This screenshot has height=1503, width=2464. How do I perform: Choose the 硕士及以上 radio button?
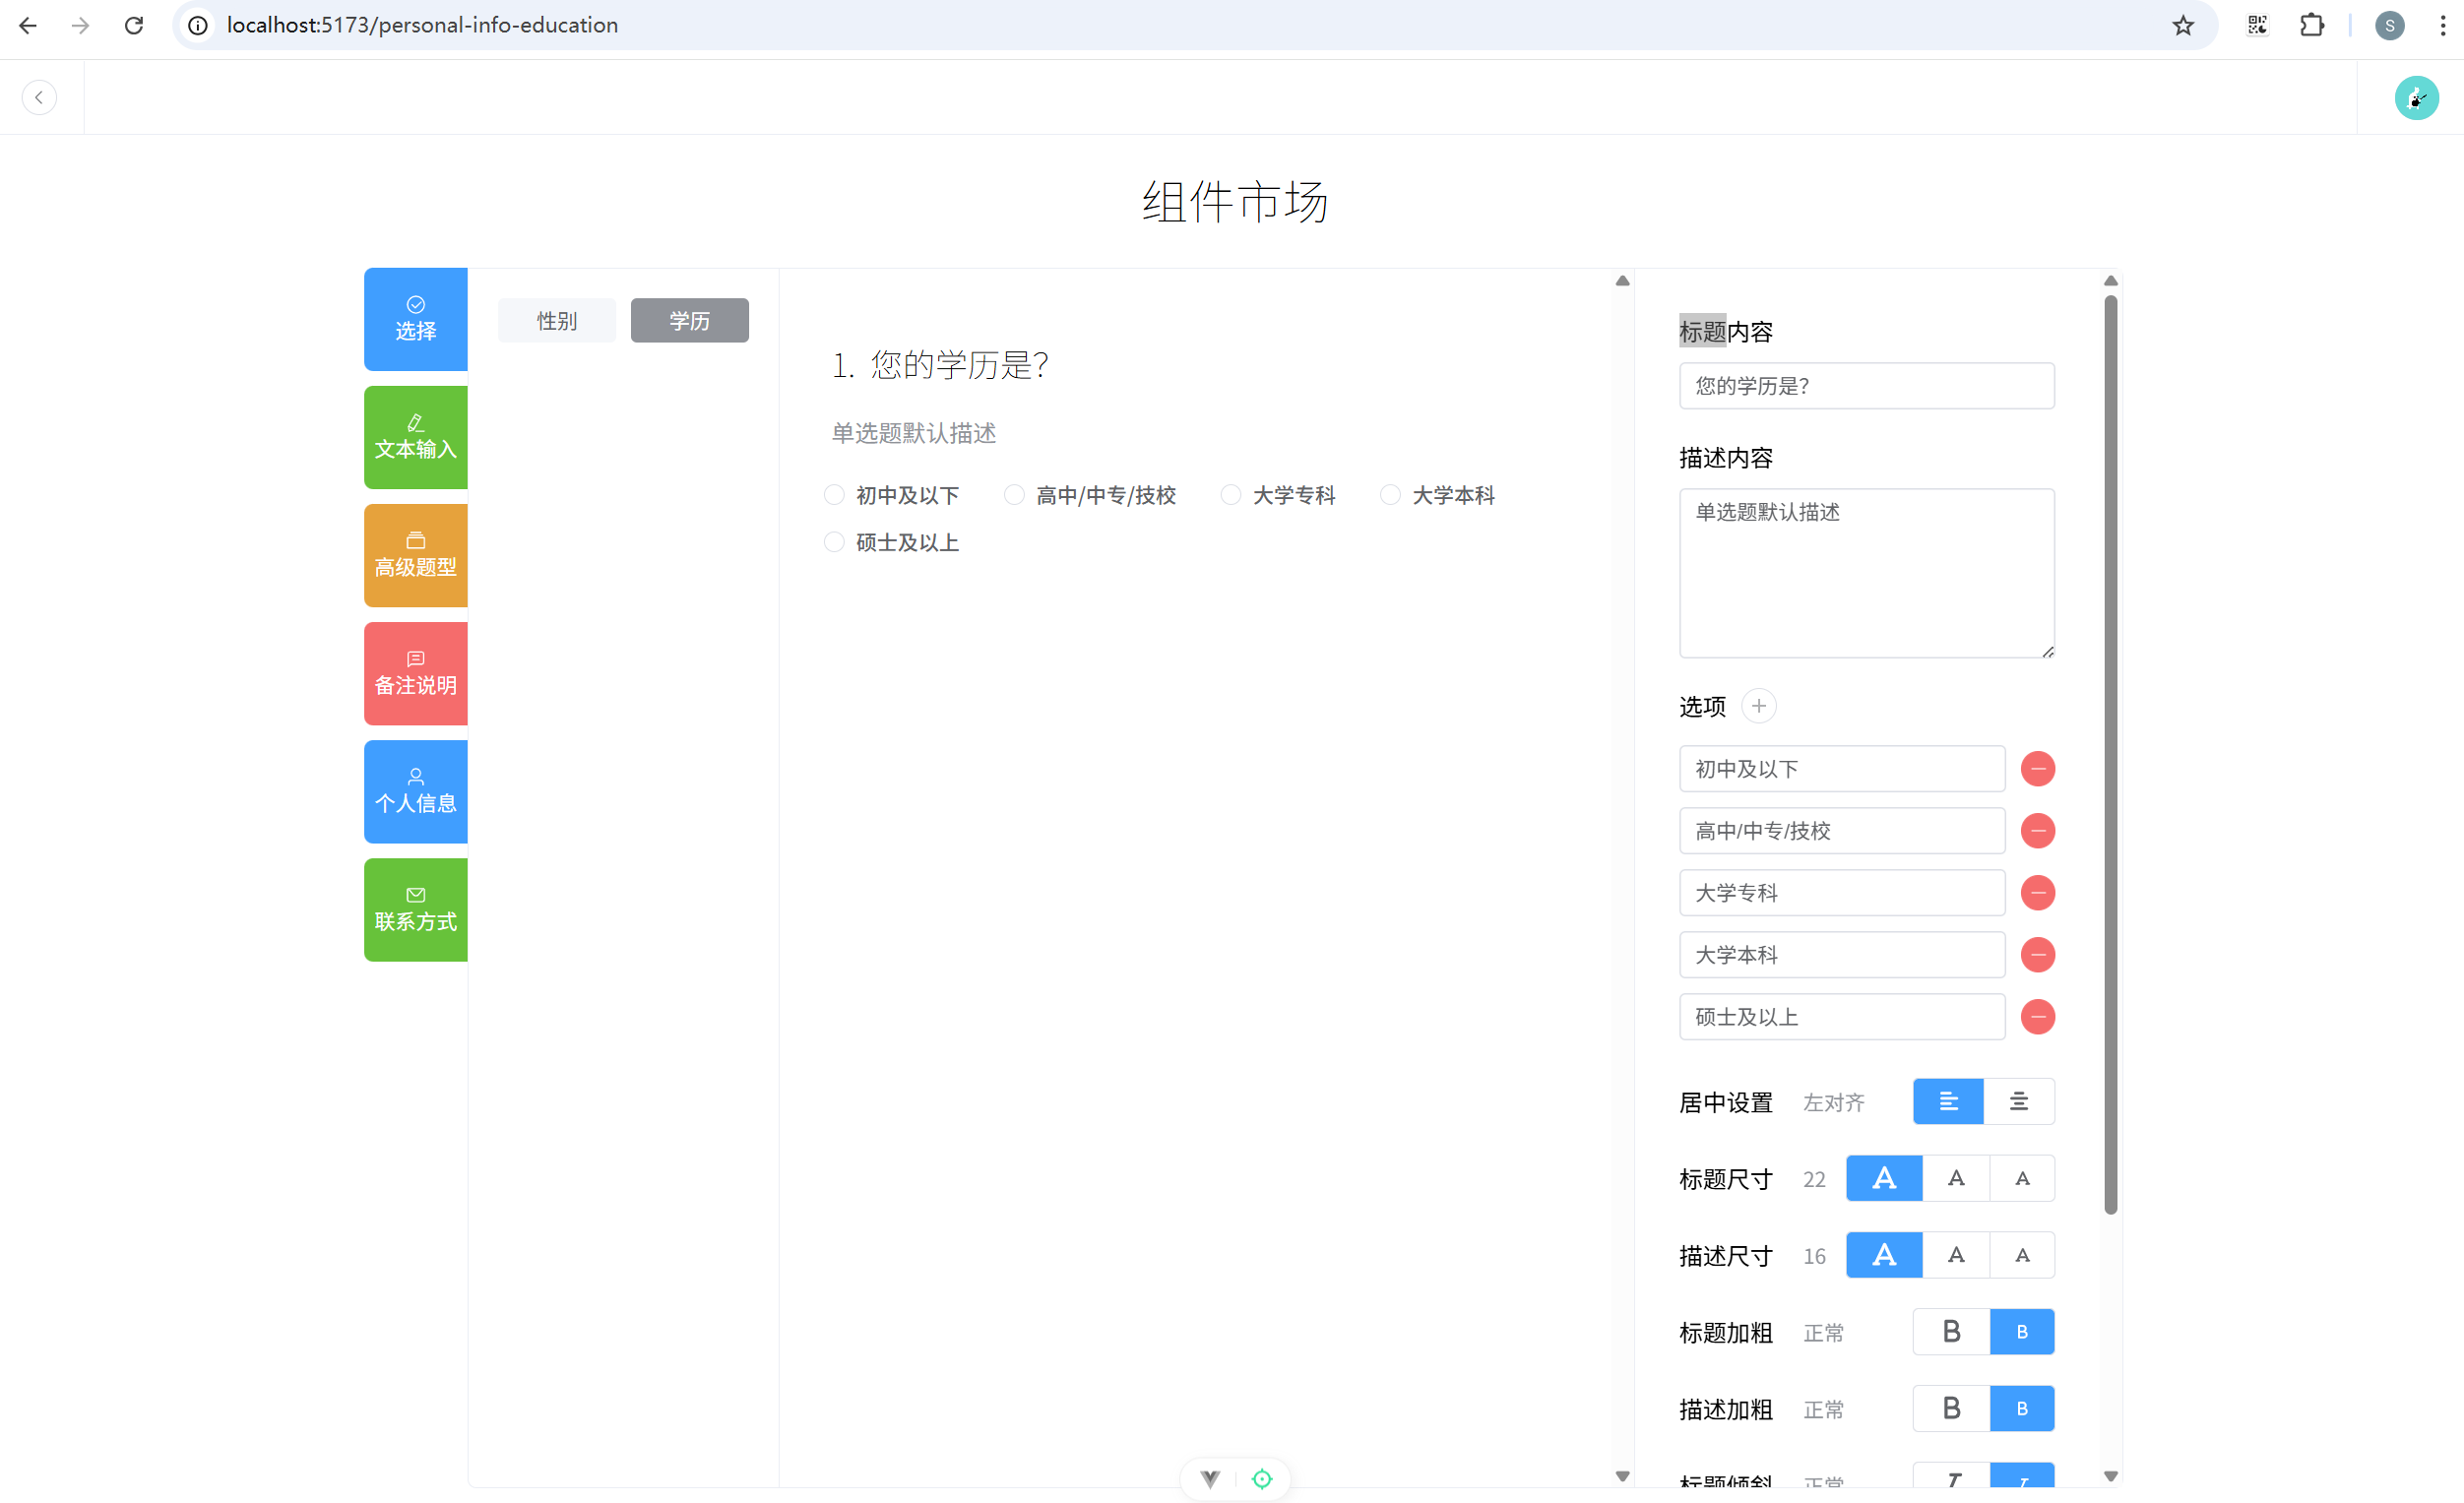pyautogui.click(x=834, y=542)
